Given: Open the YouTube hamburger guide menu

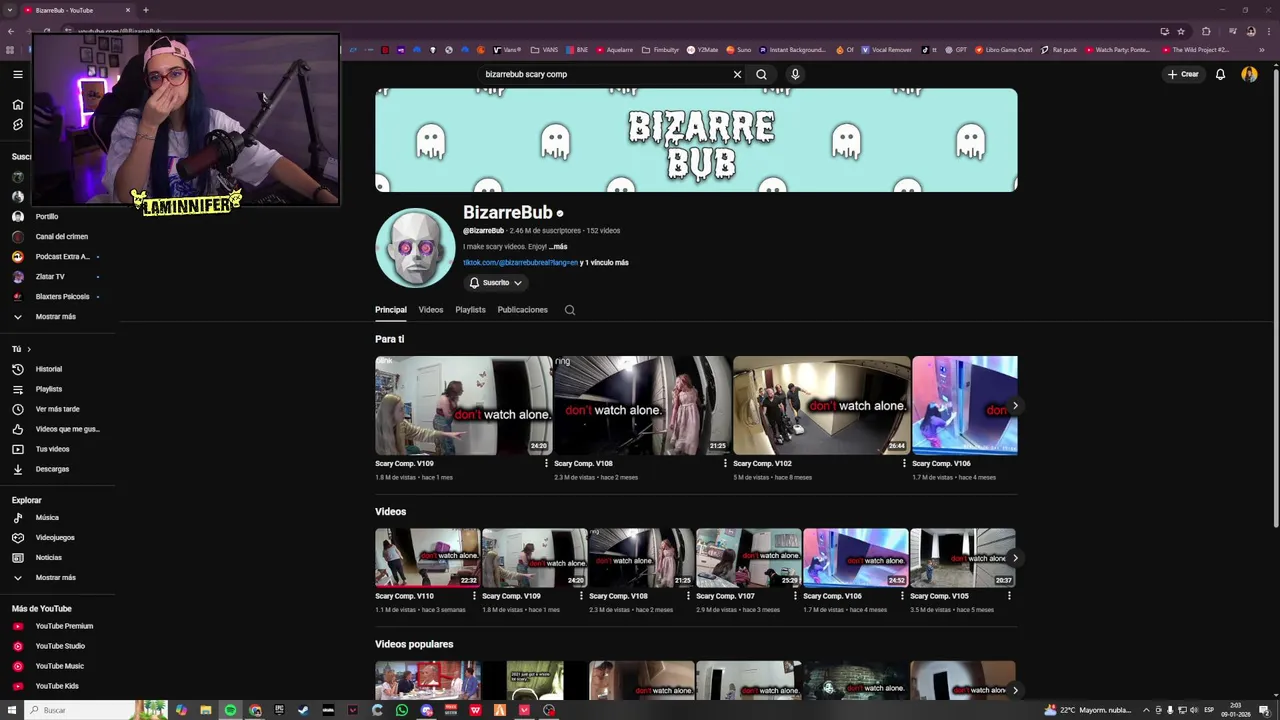Looking at the screenshot, I should pos(17,74).
